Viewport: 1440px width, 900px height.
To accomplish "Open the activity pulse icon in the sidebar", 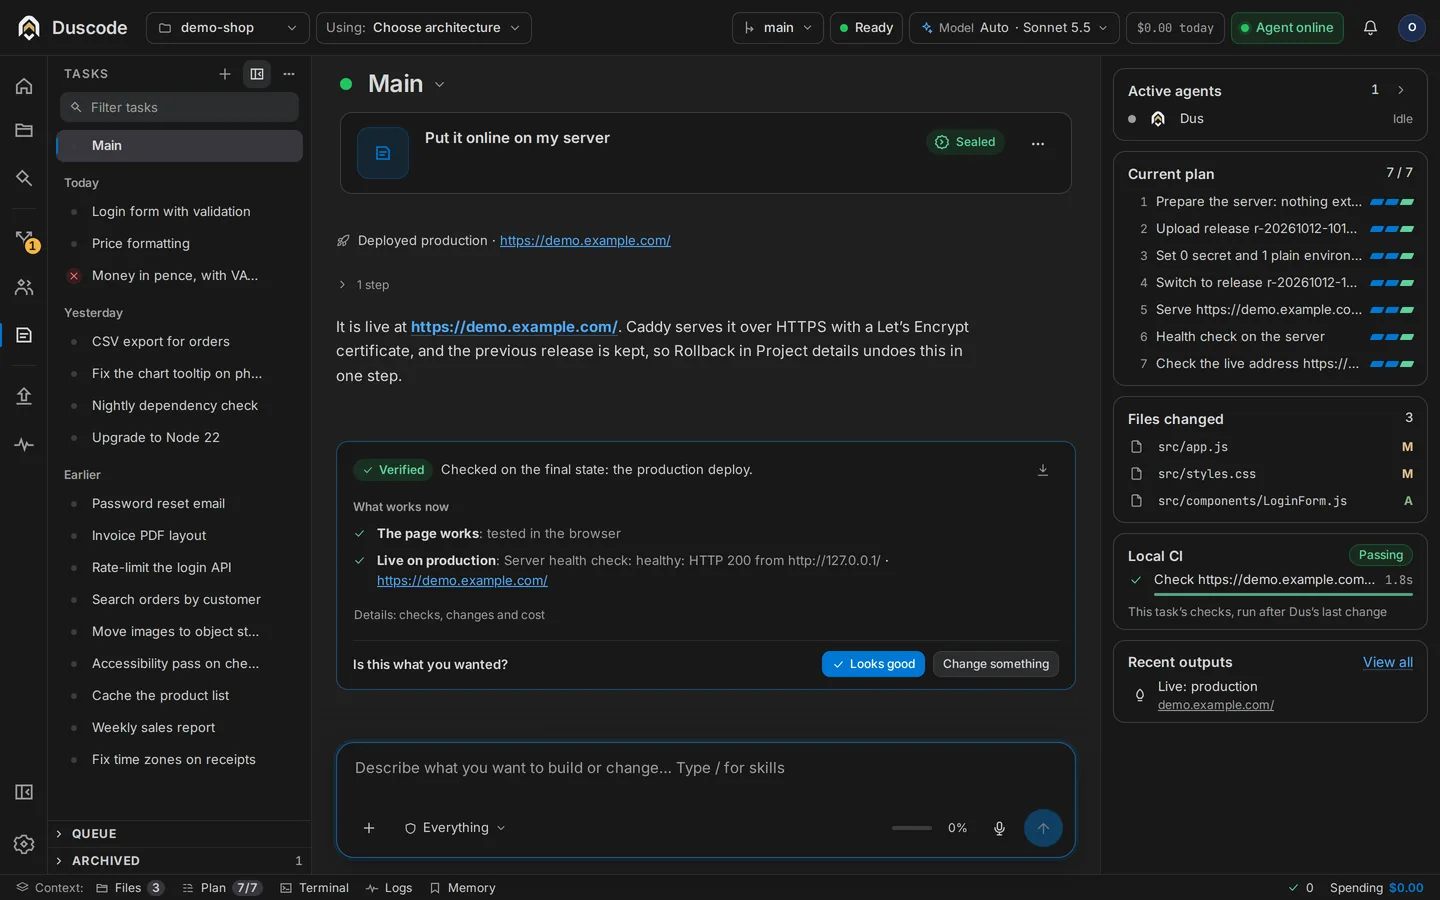I will point(24,444).
